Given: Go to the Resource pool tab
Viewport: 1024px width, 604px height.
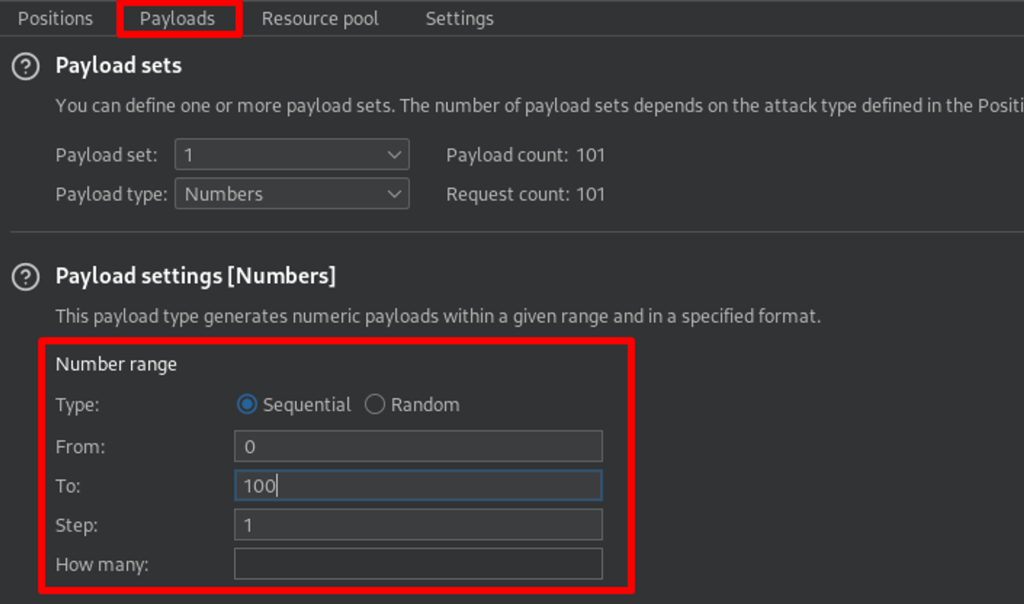Looking at the screenshot, I should [320, 19].
